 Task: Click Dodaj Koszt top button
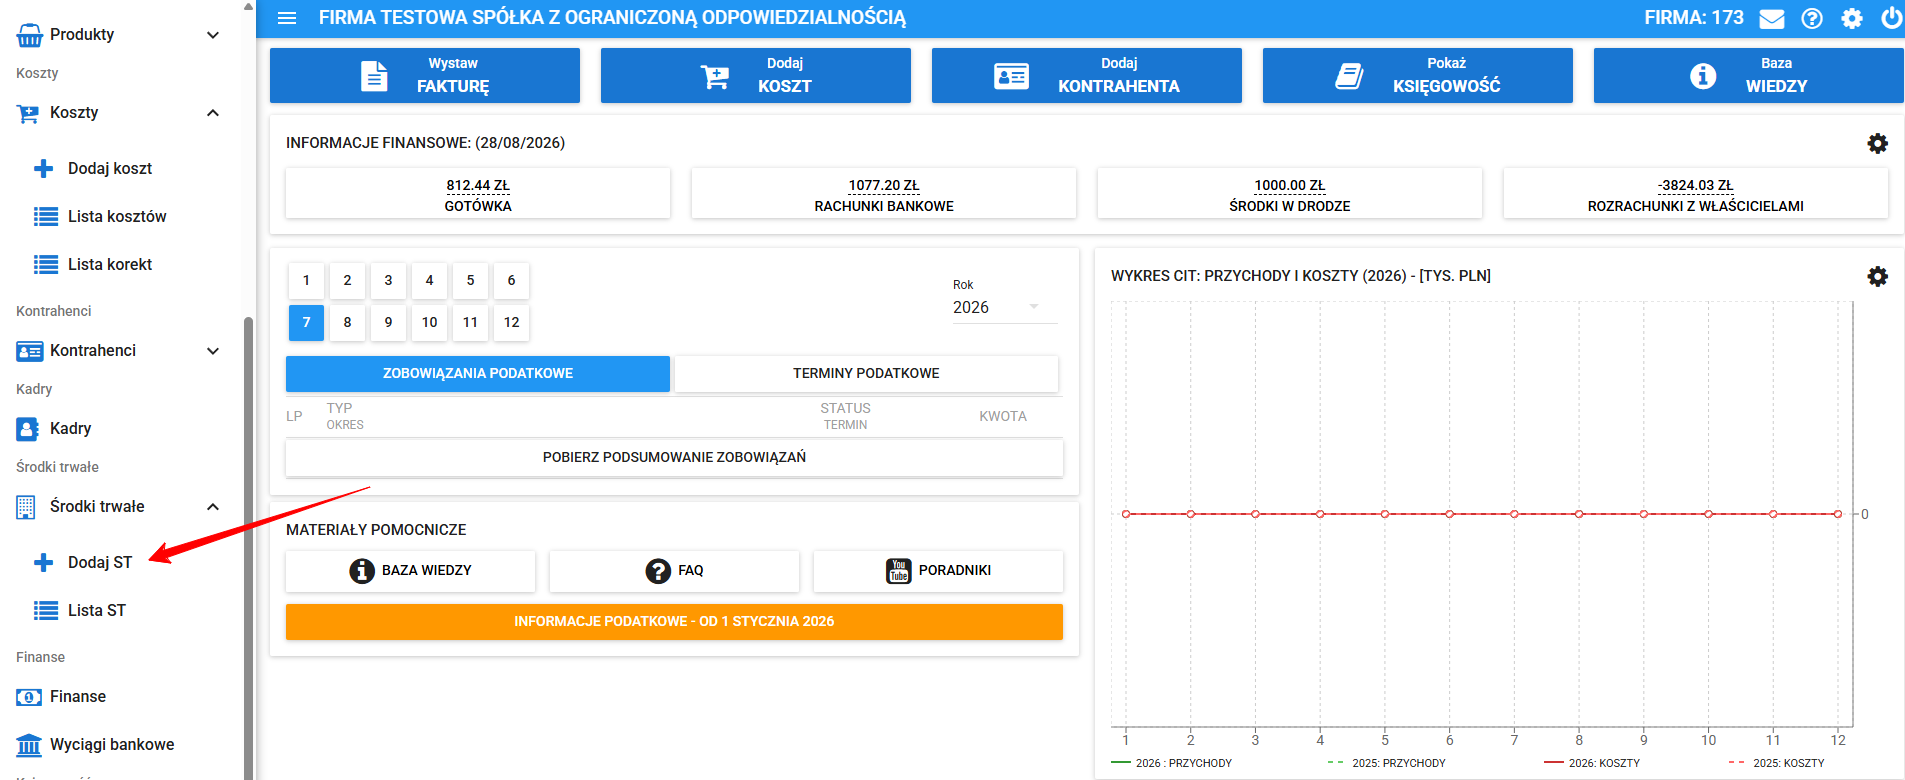[x=756, y=75]
